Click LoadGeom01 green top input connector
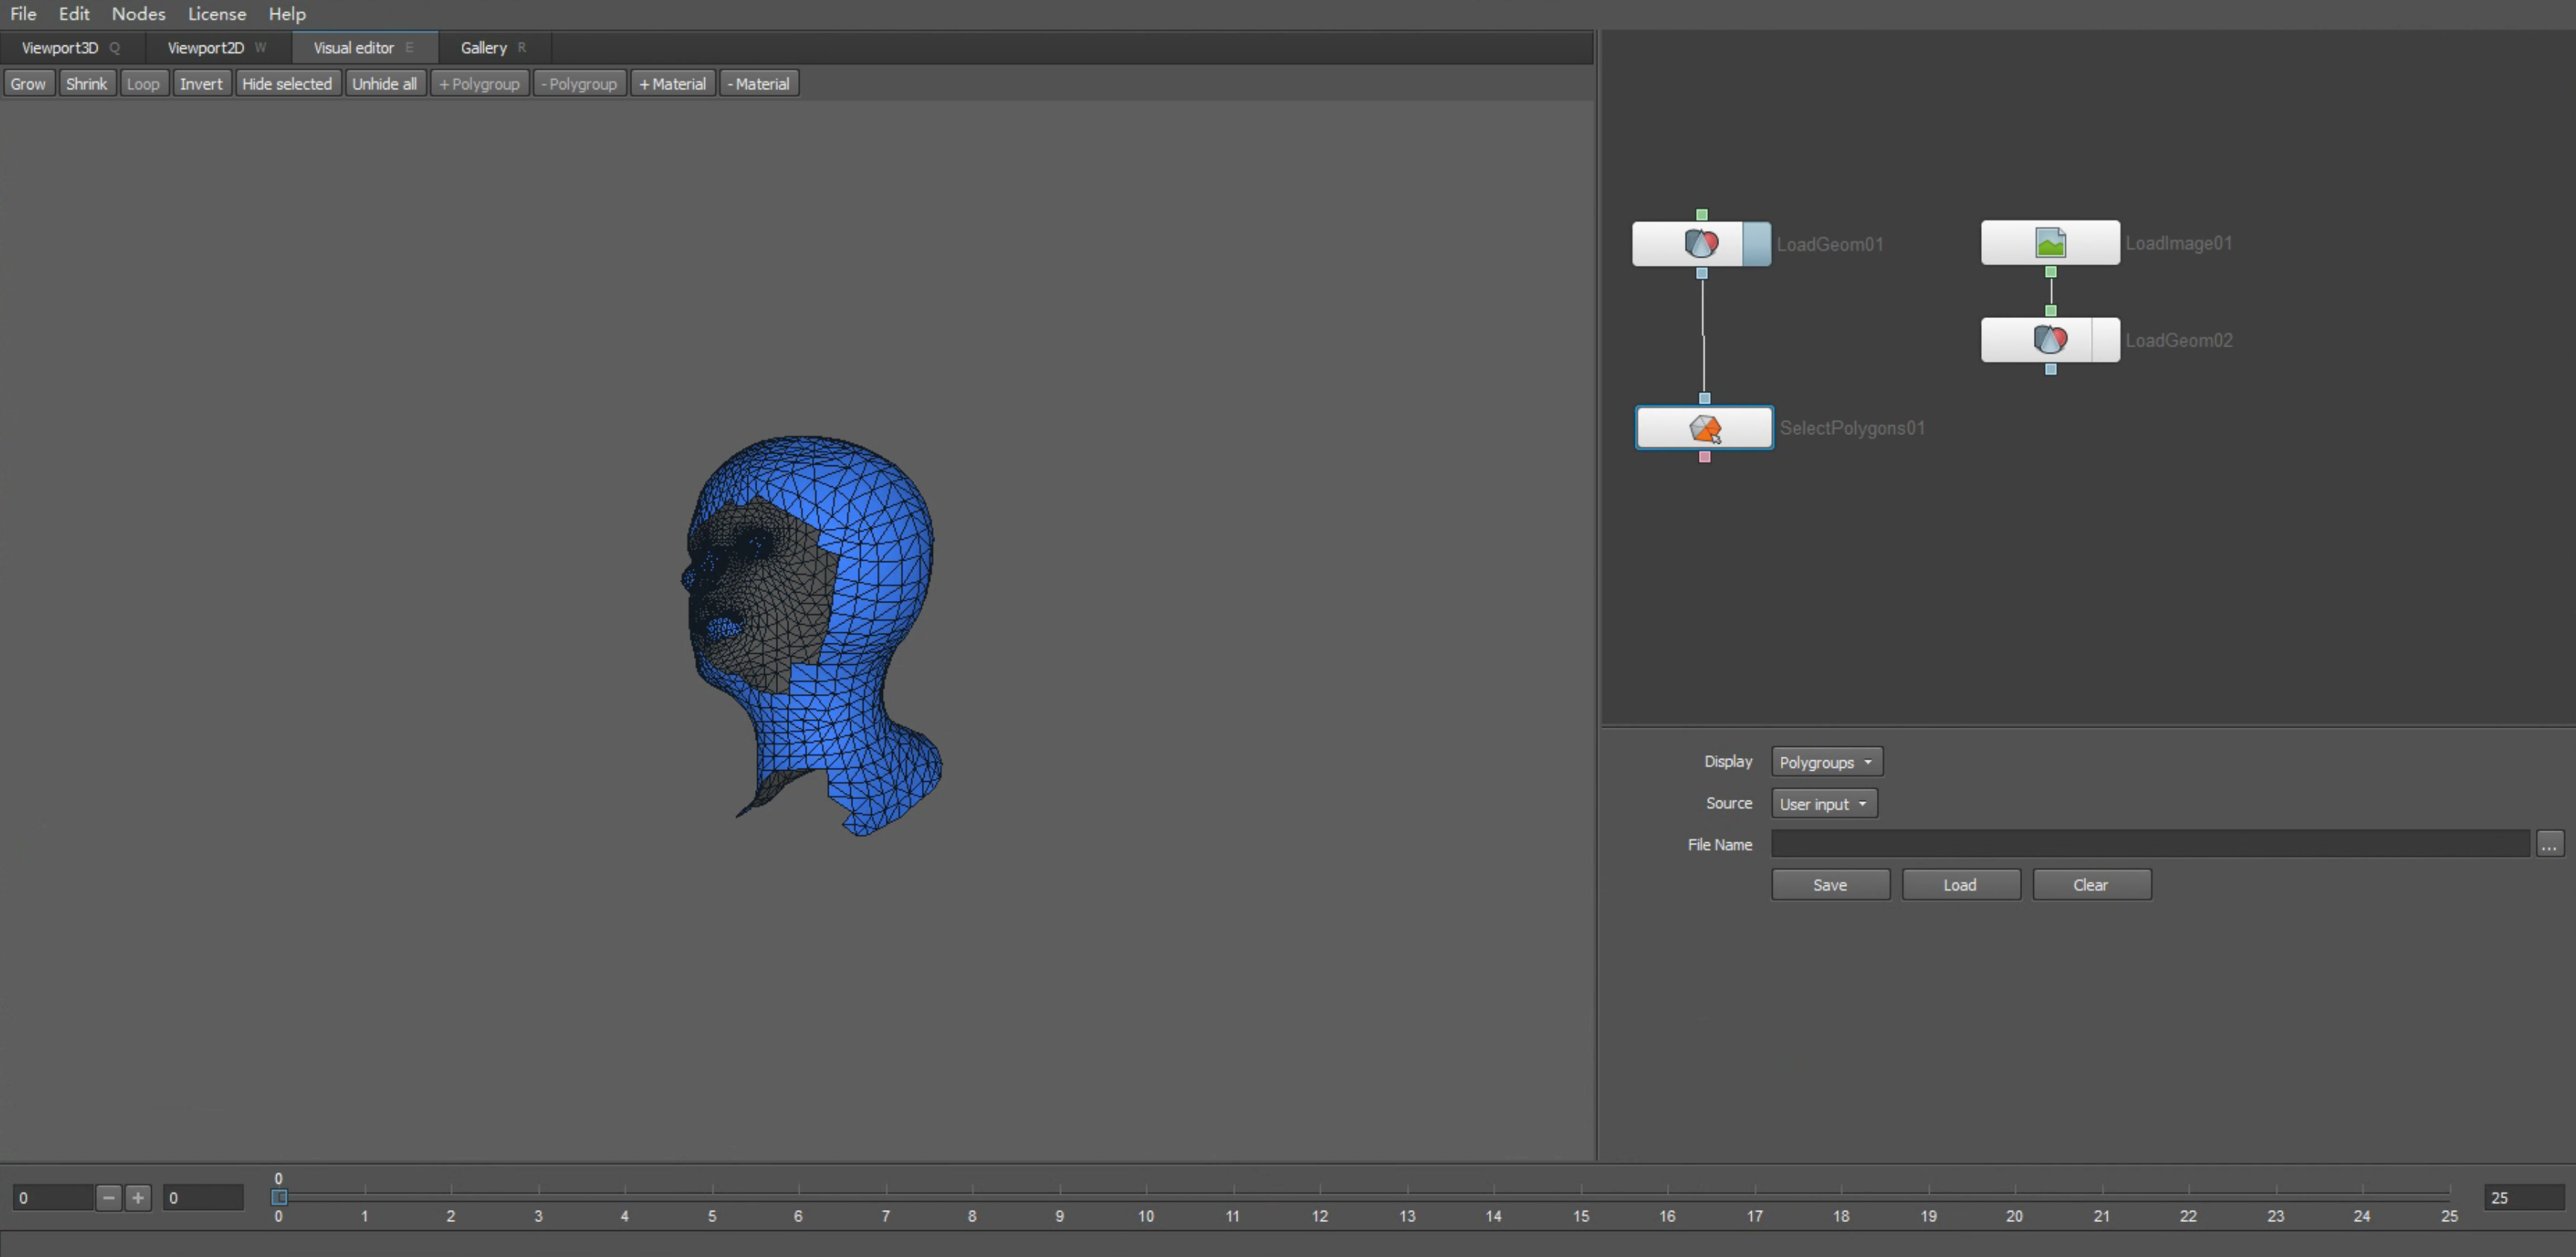The height and width of the screenshot is (1257, 2576). (x=1701, y=215)
